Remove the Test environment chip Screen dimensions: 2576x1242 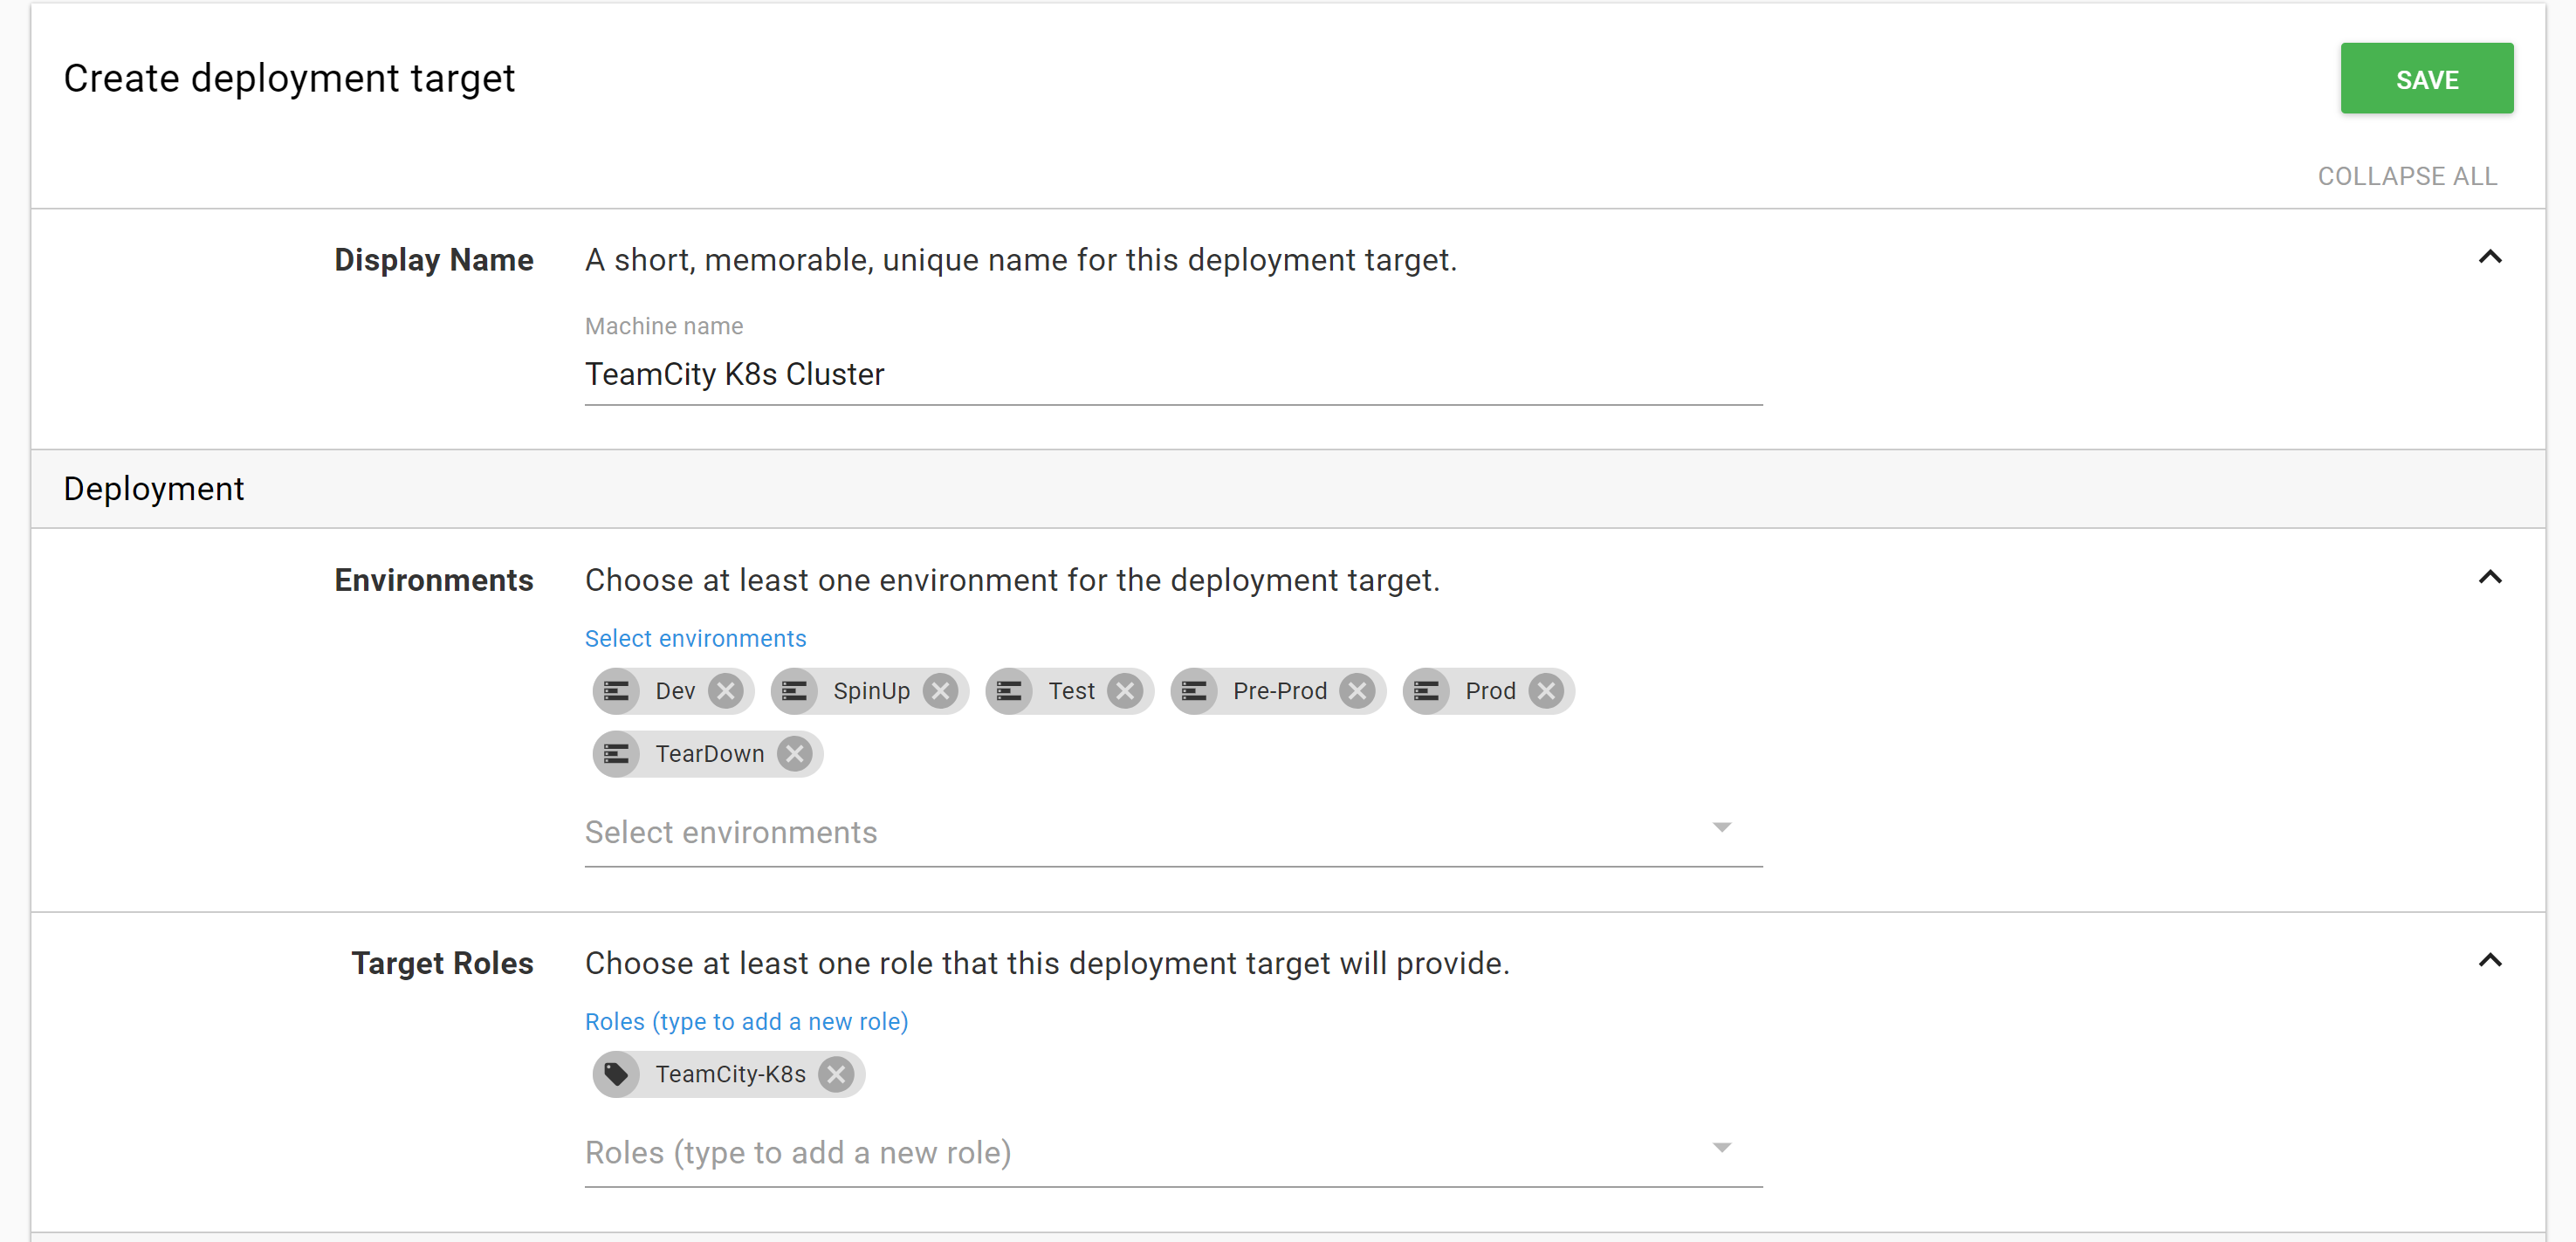tap(1125, 691)
